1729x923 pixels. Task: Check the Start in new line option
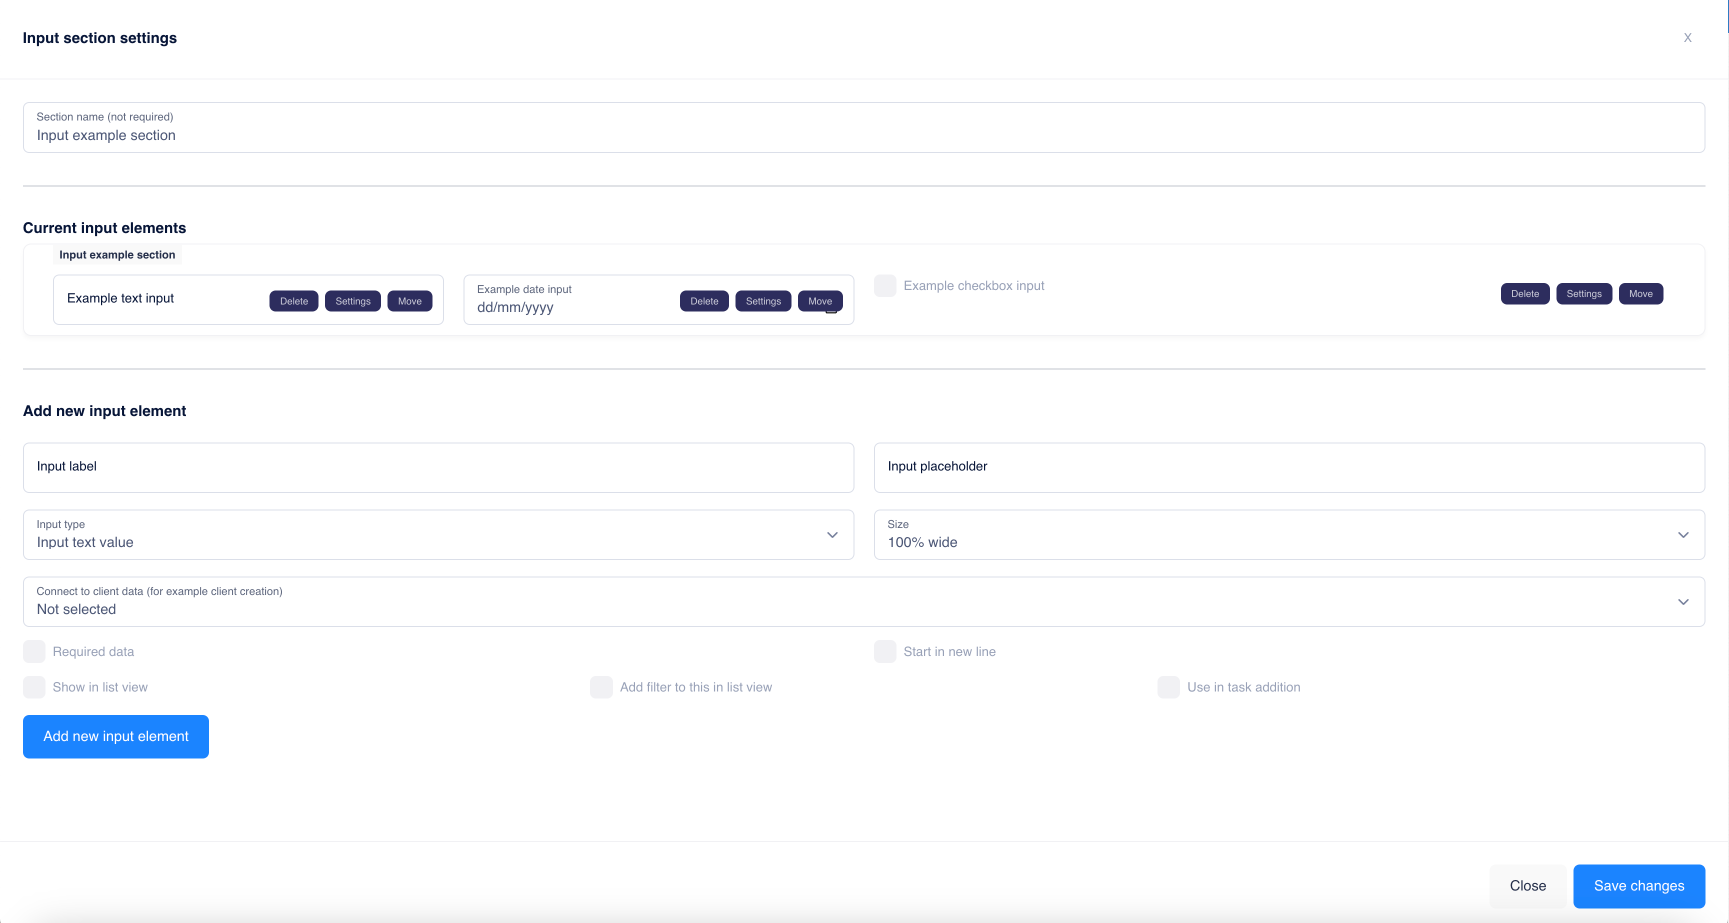click(x=885, y=652)
